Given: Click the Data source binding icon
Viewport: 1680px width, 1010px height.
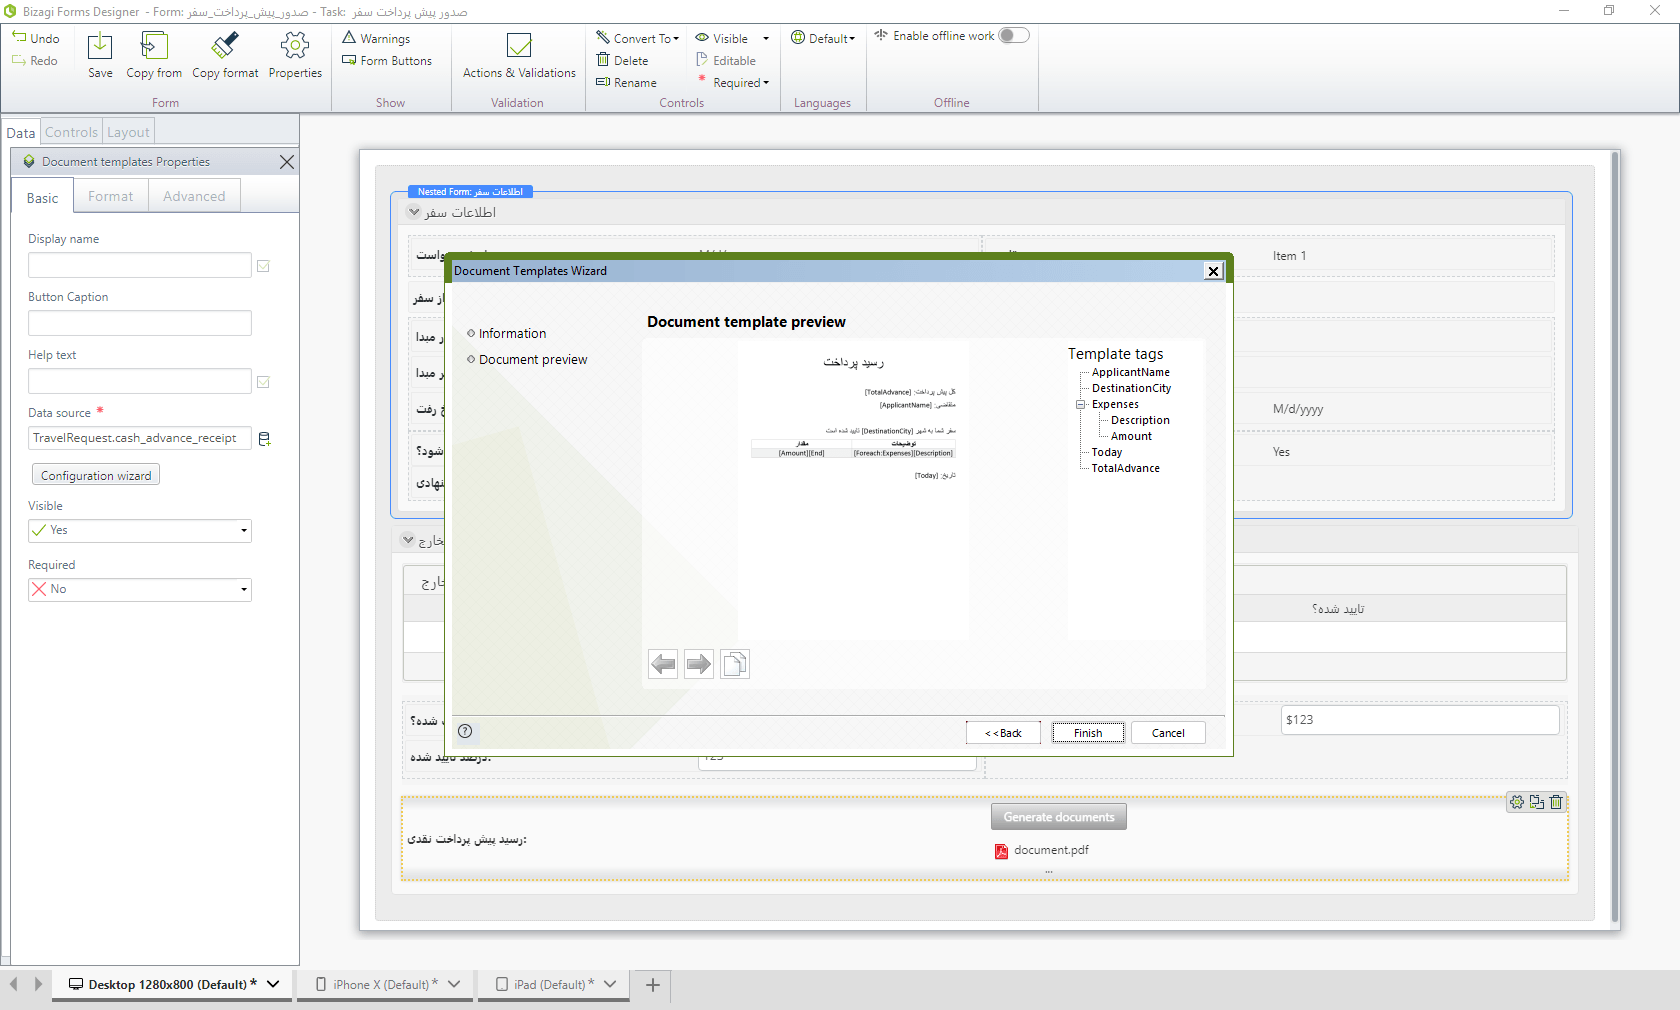Looking at the screenshot, I should click(265, 439).
